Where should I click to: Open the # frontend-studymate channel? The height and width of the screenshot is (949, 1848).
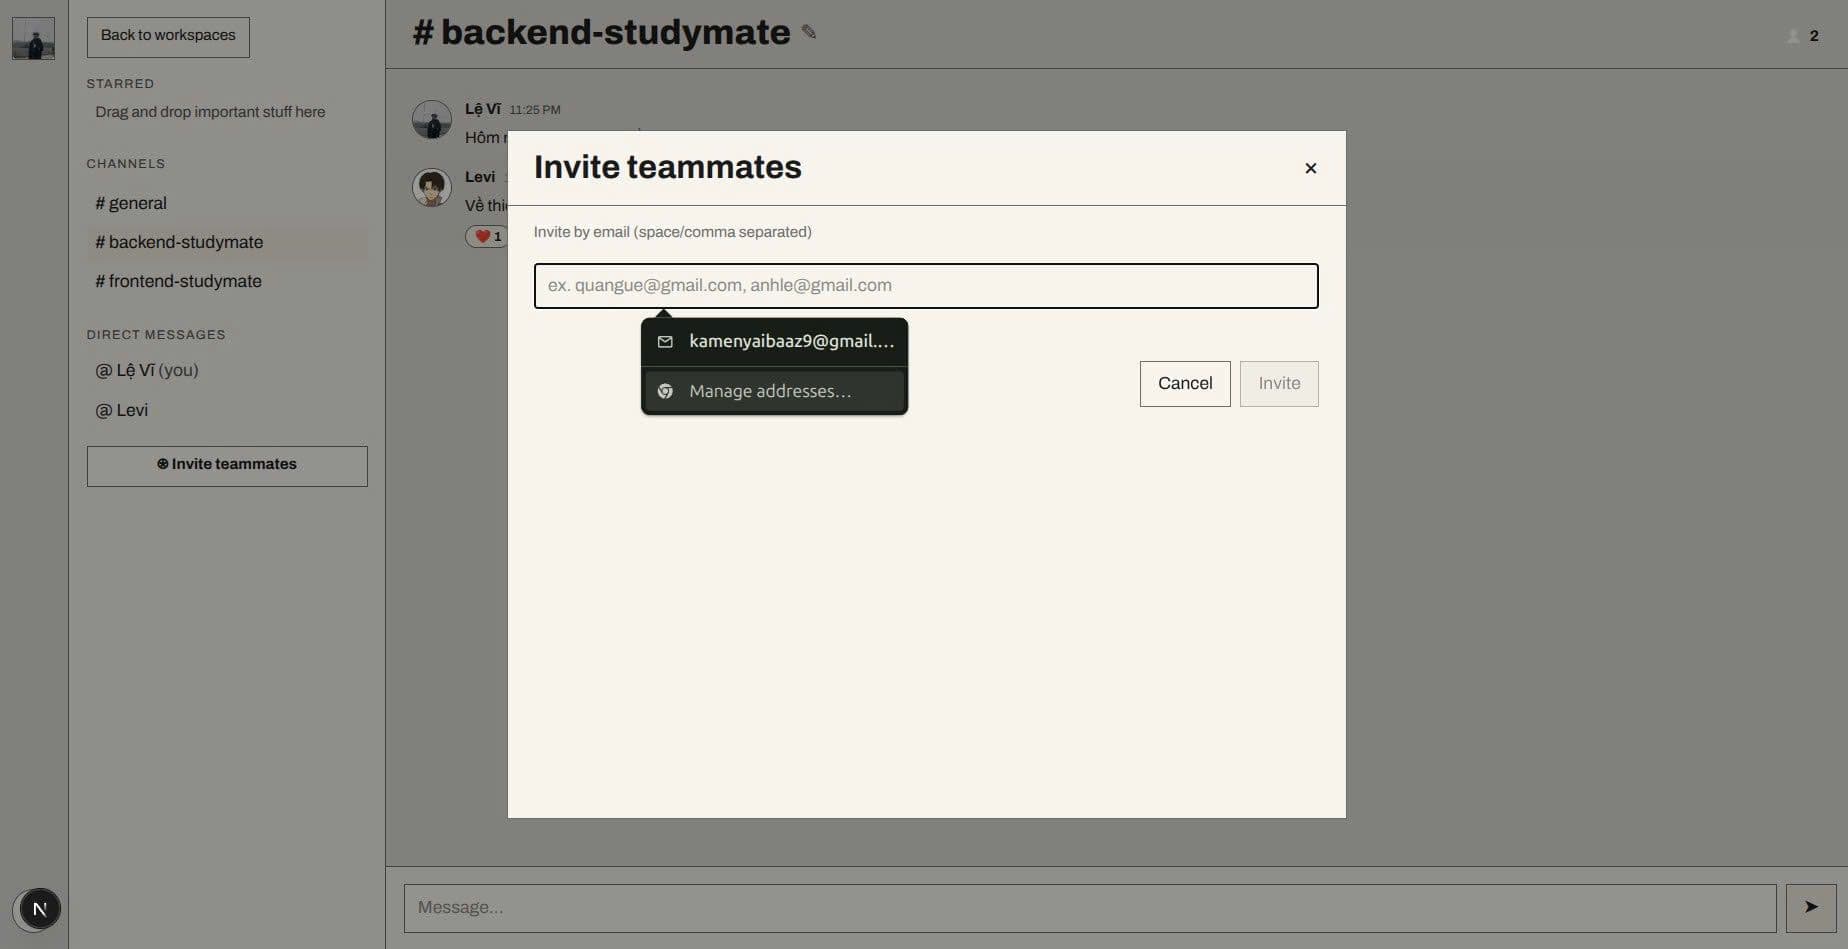click(x=227, y=281)
